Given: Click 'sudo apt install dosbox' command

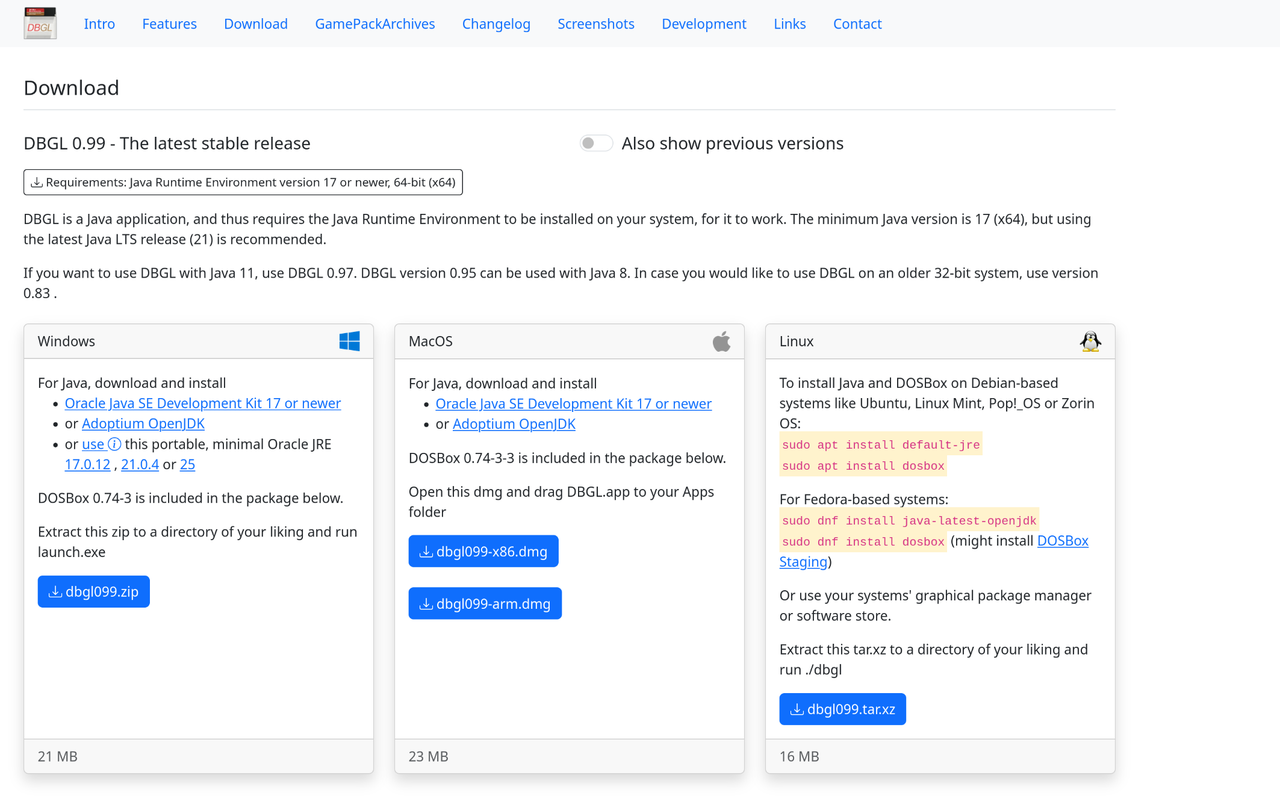Looking at the screenshot, I should point(863,466).
